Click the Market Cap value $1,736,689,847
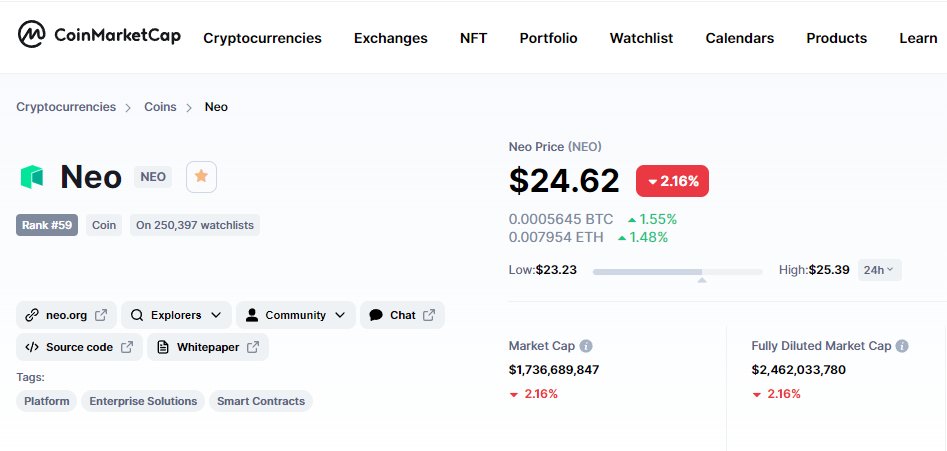Screen dimensions: 947x451 click(554, 369)
